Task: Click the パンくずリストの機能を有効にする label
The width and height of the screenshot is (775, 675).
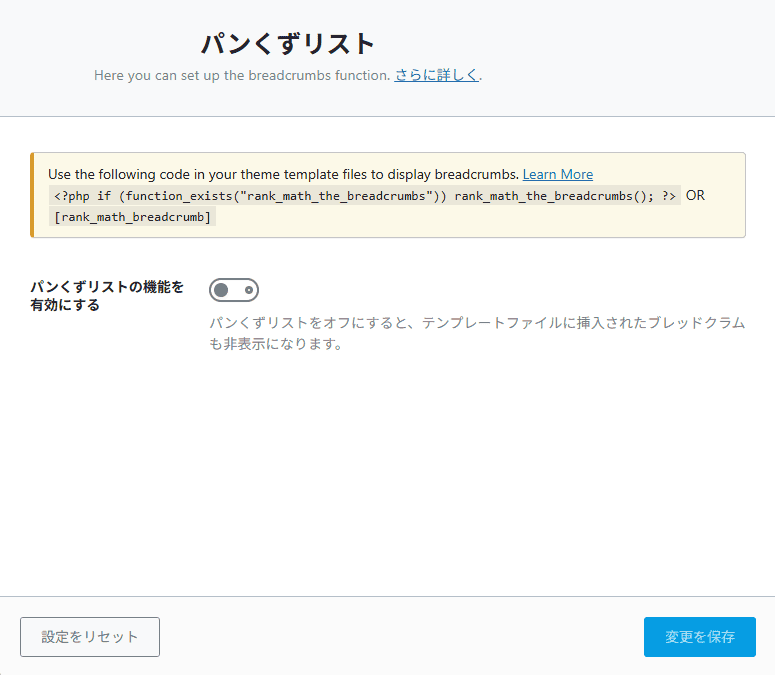Action: click(x=107, y=295)
